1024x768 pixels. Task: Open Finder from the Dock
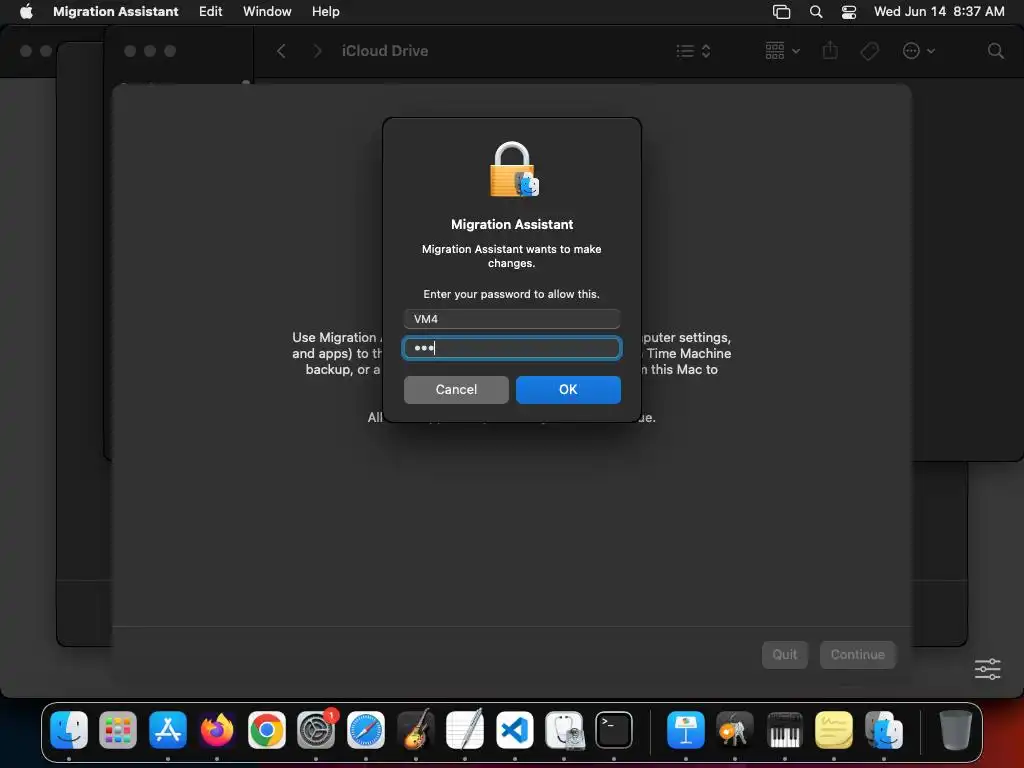(x=69, y=729)
